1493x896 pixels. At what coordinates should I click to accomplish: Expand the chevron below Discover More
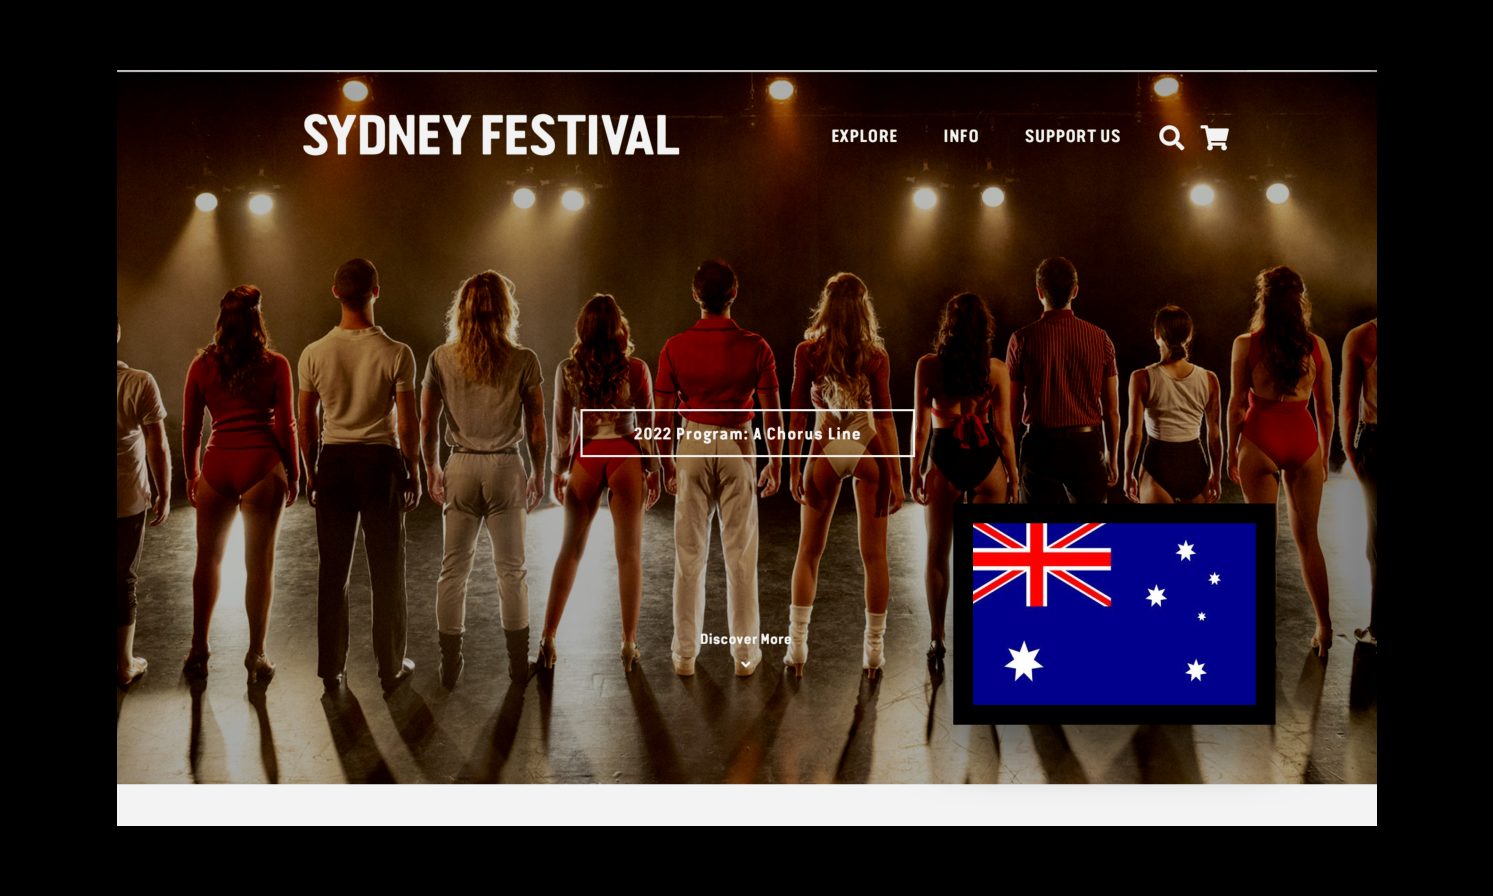745,664
